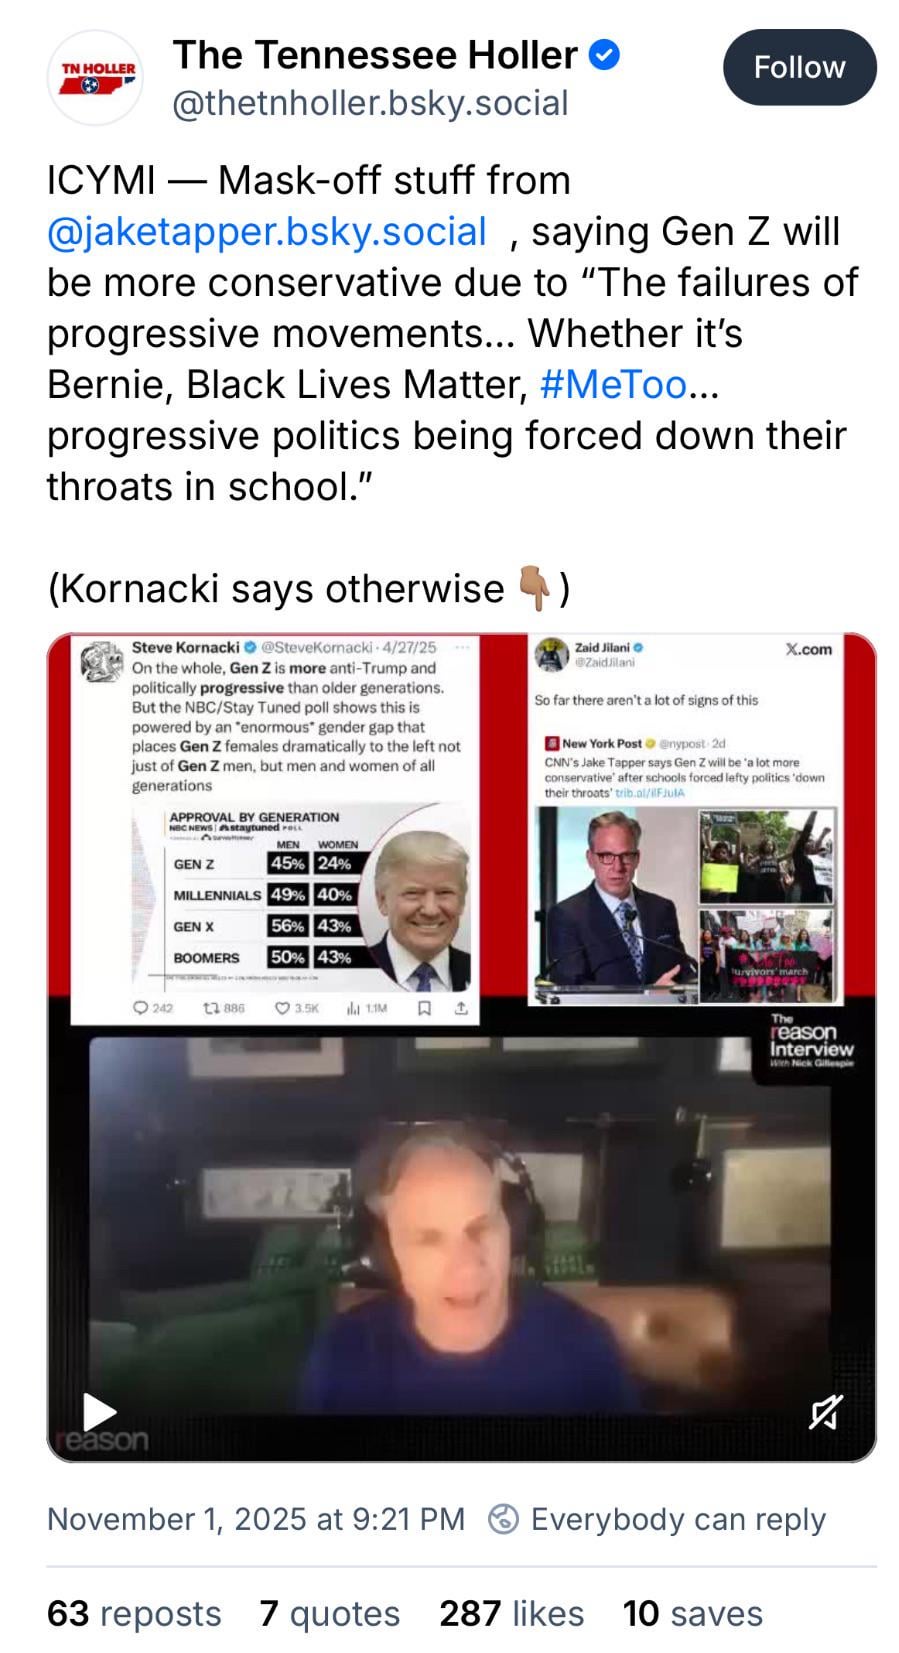Open the #MeToo hashtag
Screen dimensions: 899x1653
[613, 384]
